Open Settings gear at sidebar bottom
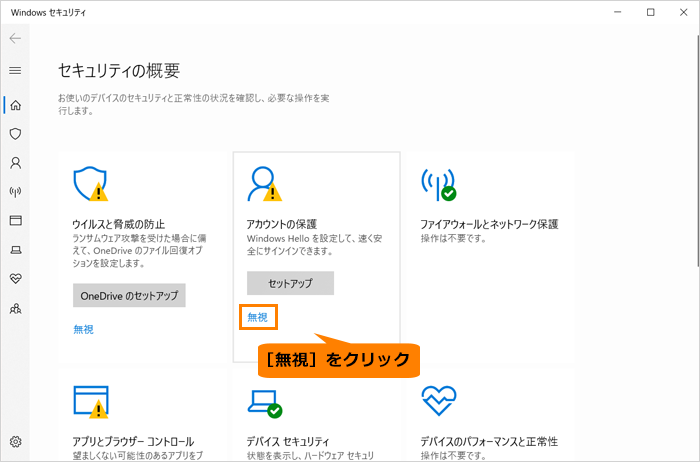This screenshot has height=462, width=700. click(16, 441)
